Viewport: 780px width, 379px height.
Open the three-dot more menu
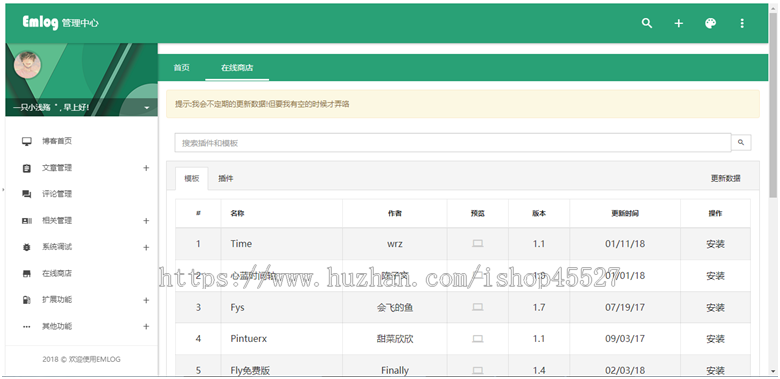[742, 23]
